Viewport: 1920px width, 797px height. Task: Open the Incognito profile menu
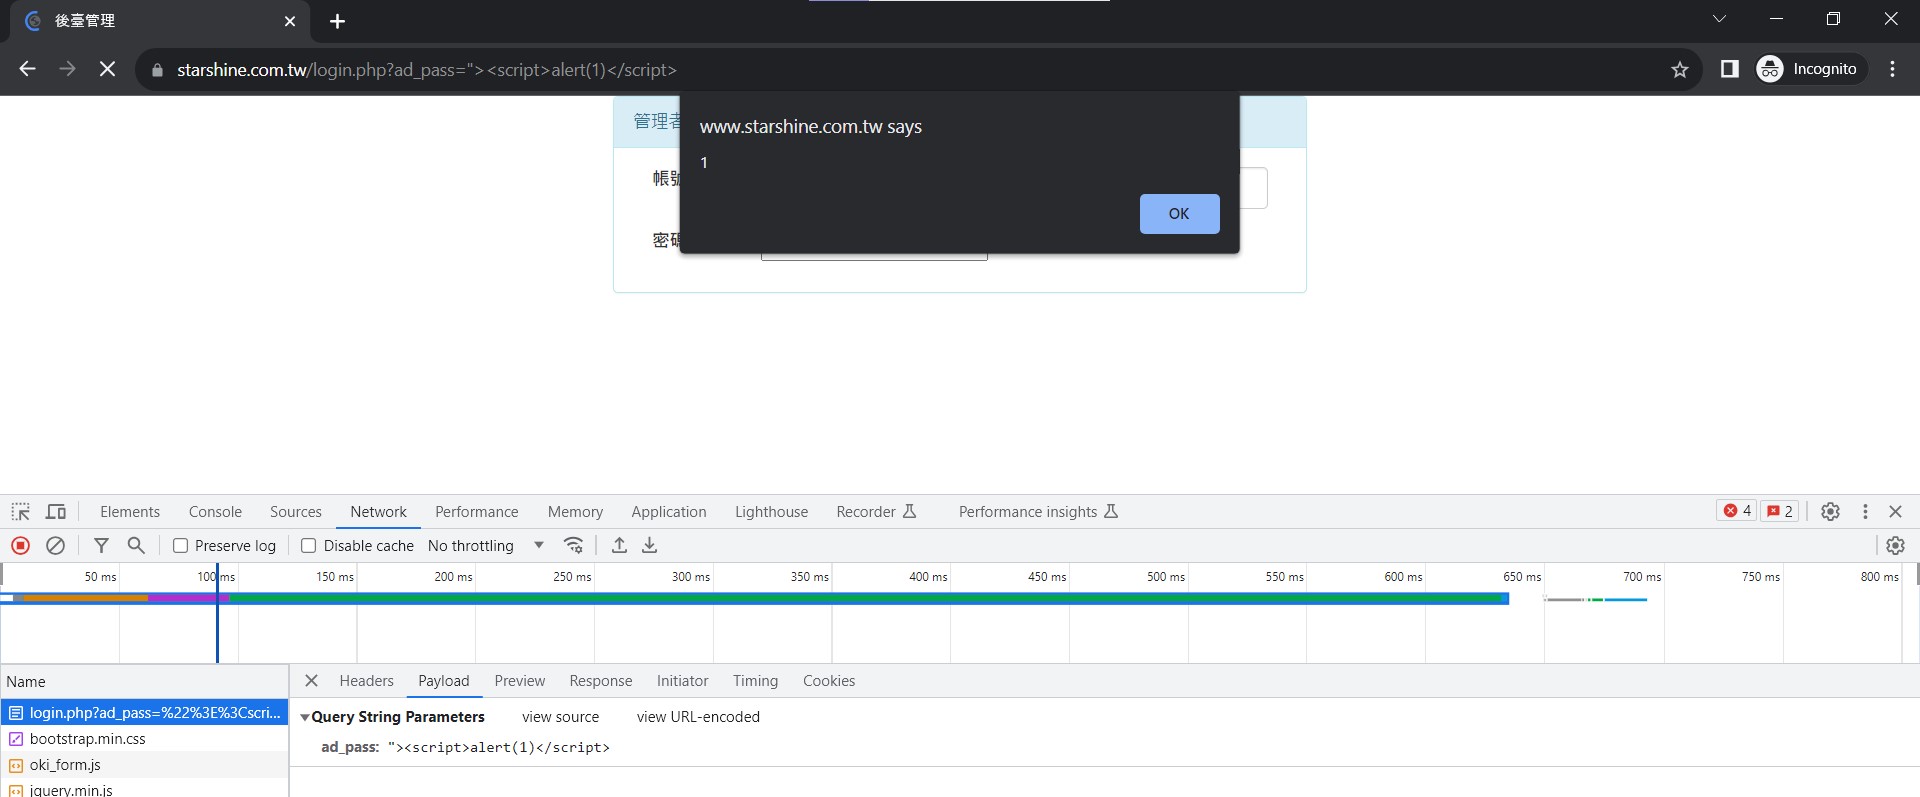tap(1811, 69)
